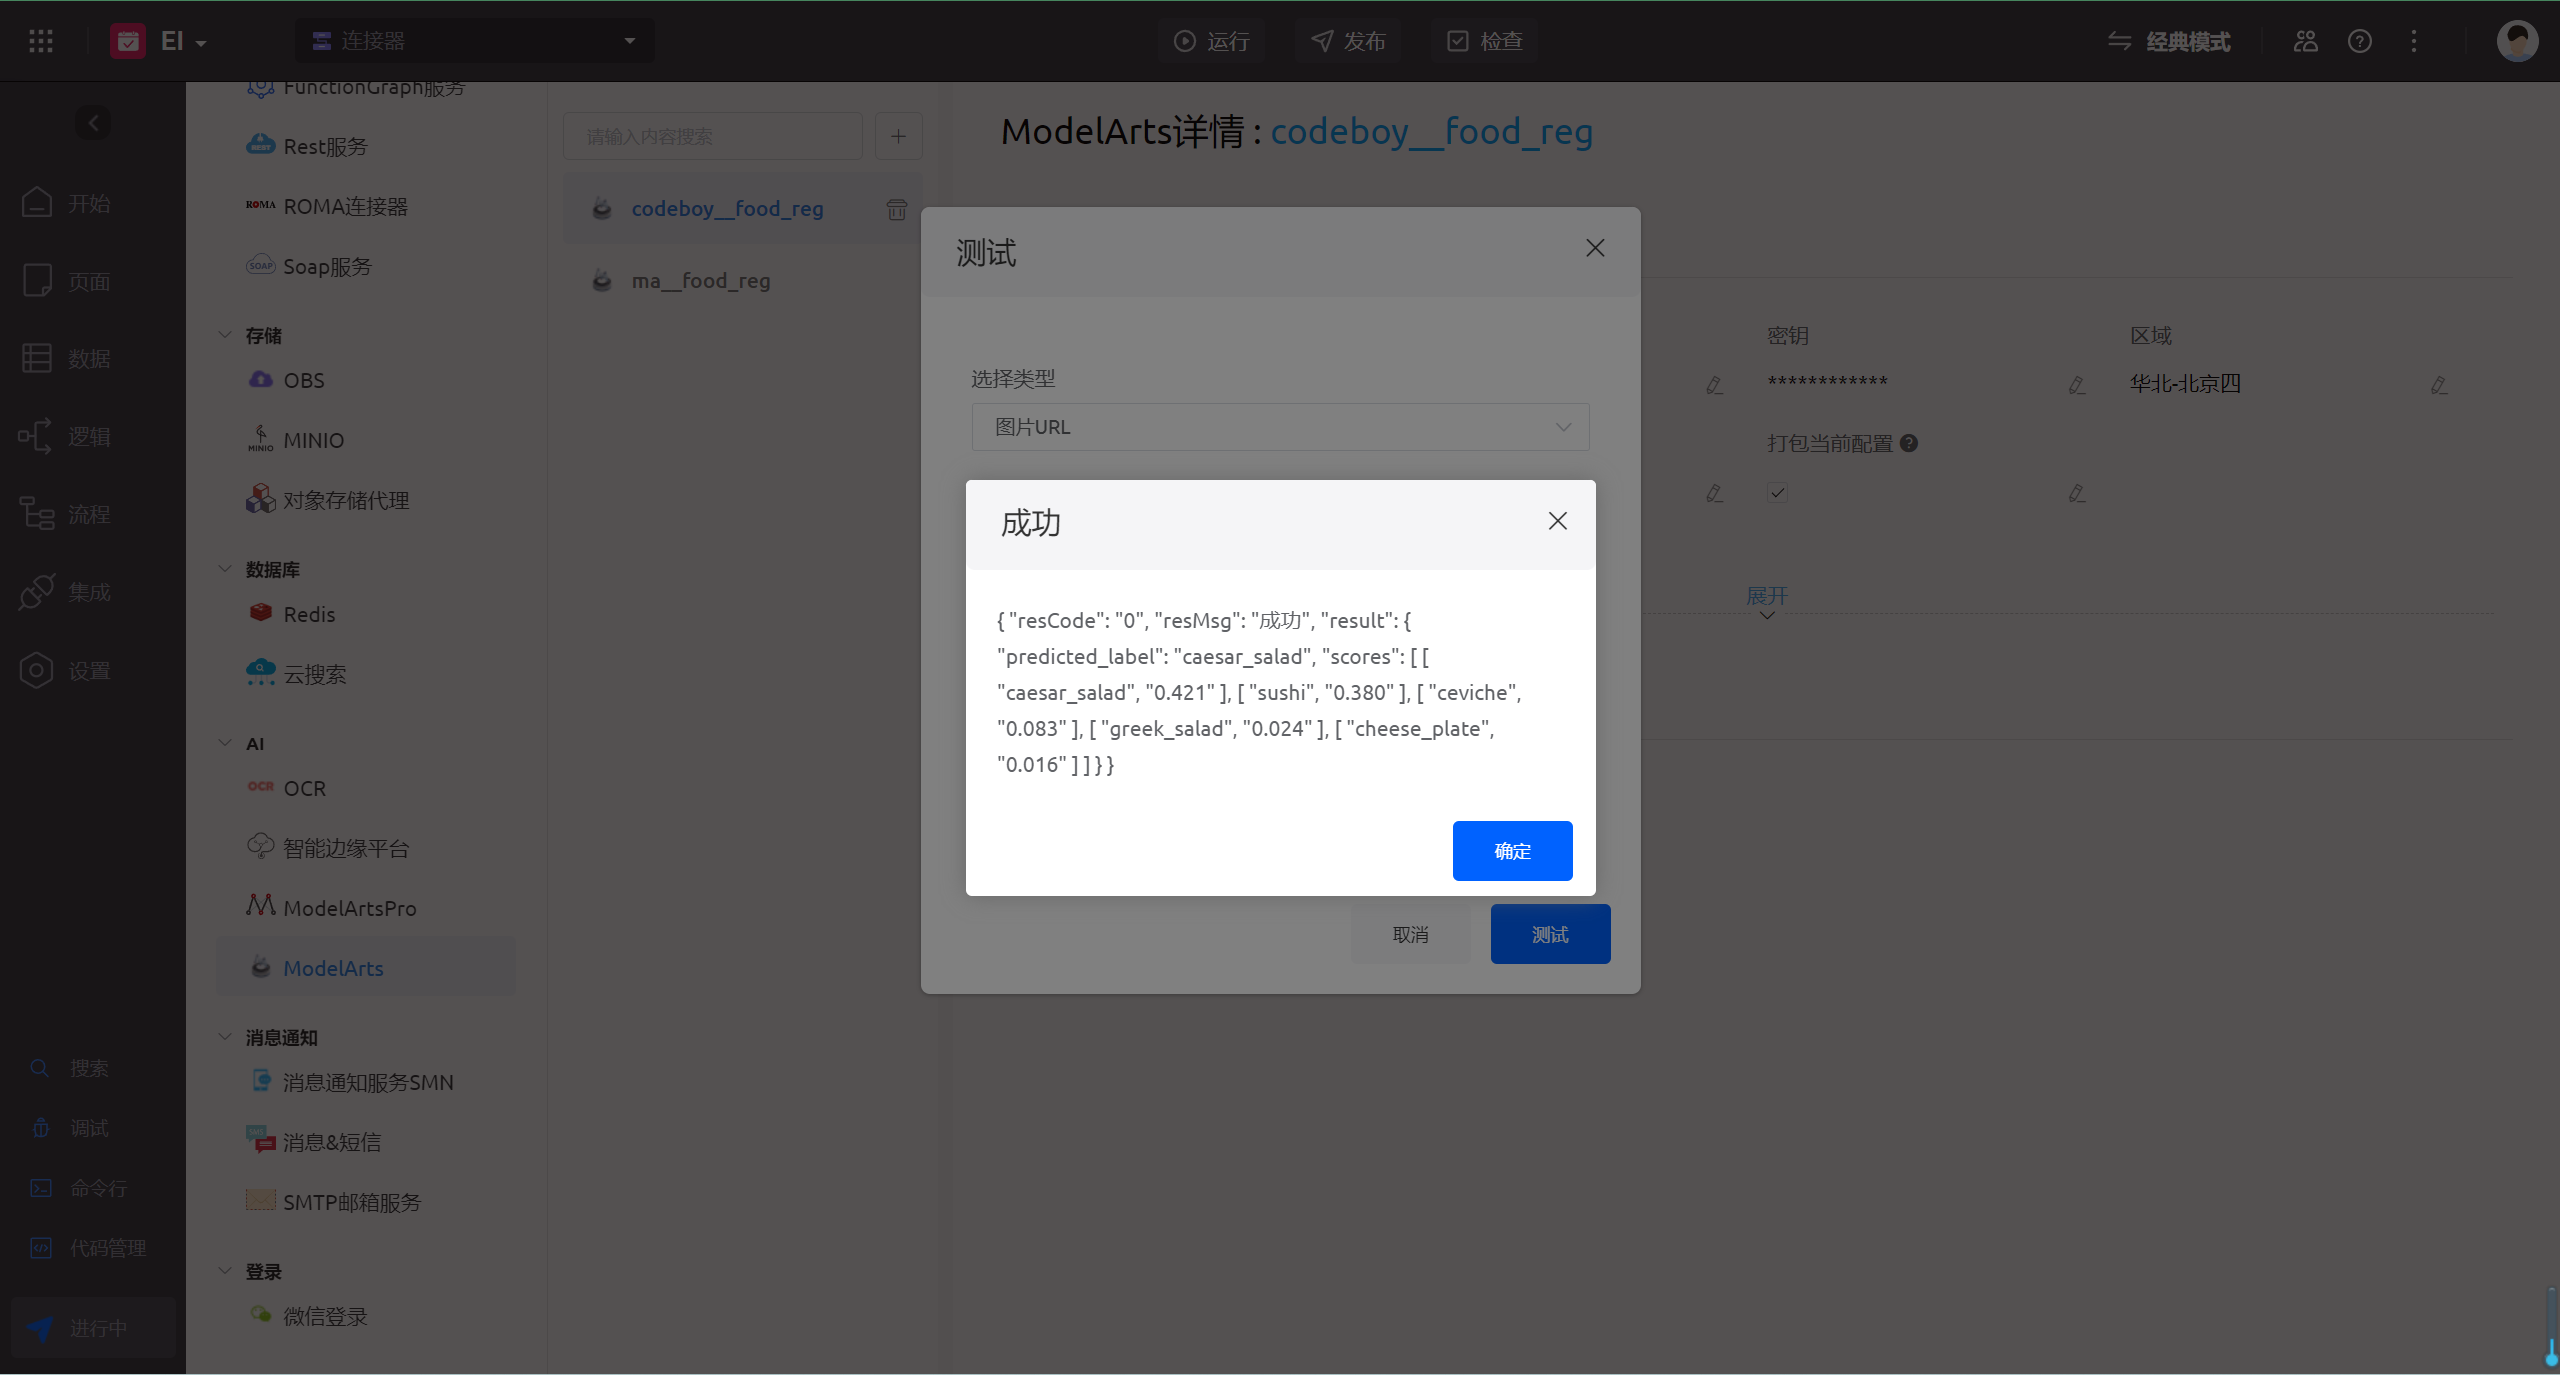Screen dimensions: 2560x1375
Task: Click the blue 测试 button
Action: coord(1549,934)
